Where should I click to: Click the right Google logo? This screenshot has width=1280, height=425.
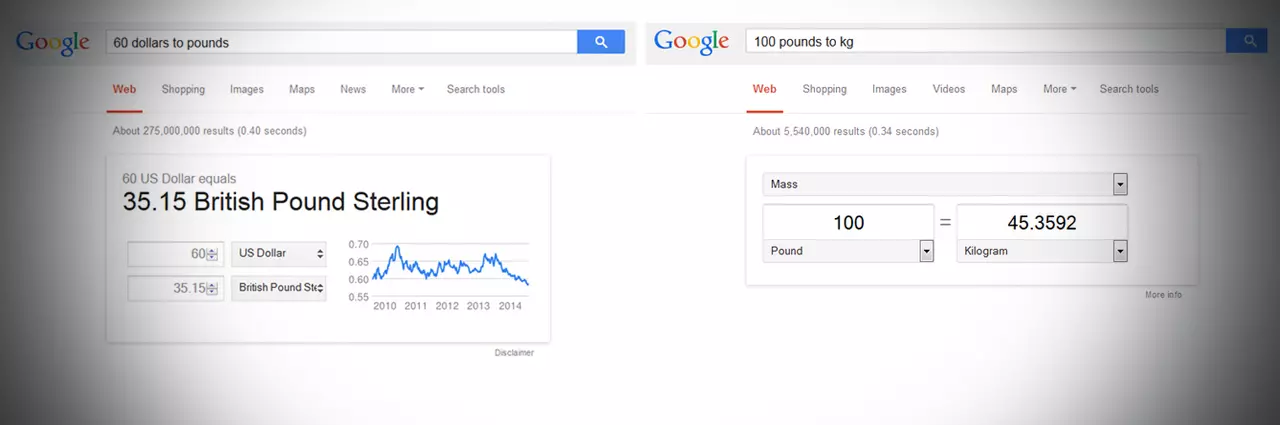pos(692,42)
